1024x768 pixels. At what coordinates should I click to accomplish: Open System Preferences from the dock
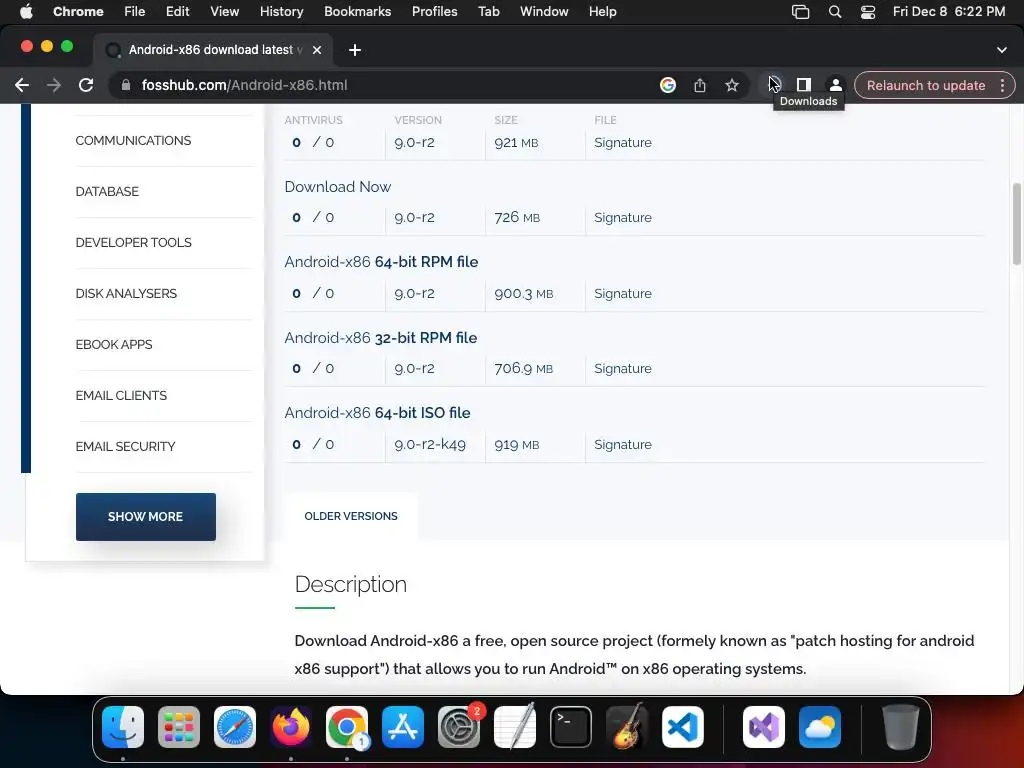tap(458, 727)
